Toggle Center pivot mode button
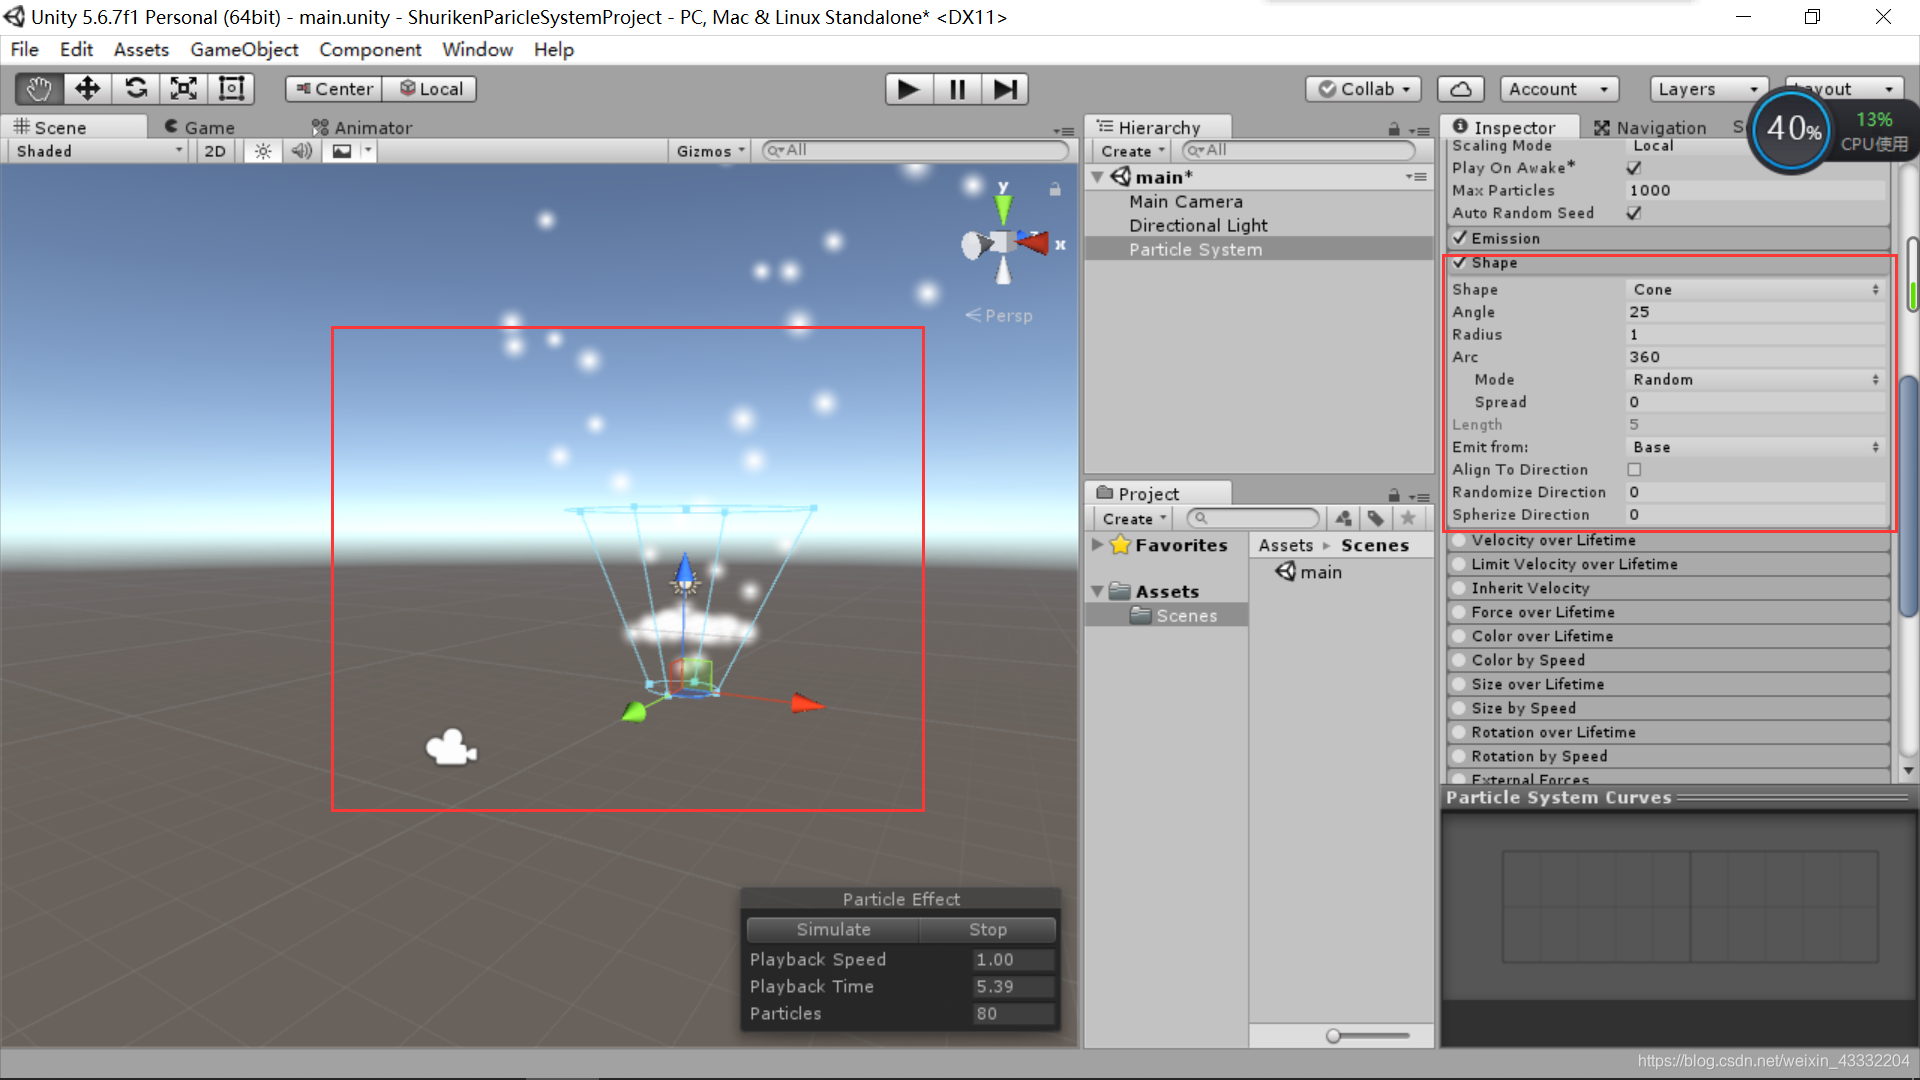Screen dimensions: 1920x1080 pyautogui.click(x=334, y=89)
